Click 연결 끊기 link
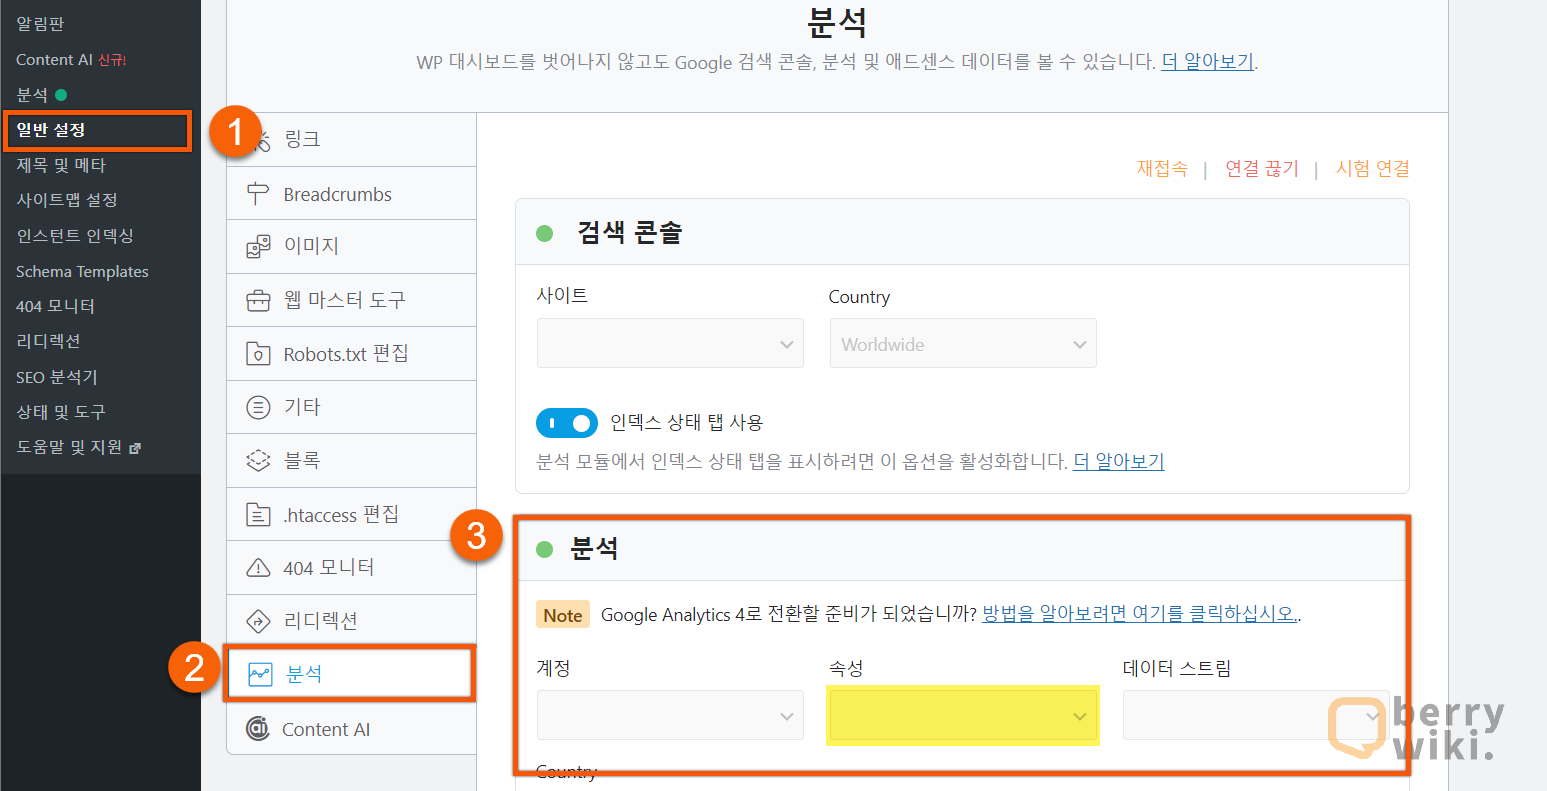This screenshot has height=791, width=1547. pyautogui.click(x=1262, y=169)
